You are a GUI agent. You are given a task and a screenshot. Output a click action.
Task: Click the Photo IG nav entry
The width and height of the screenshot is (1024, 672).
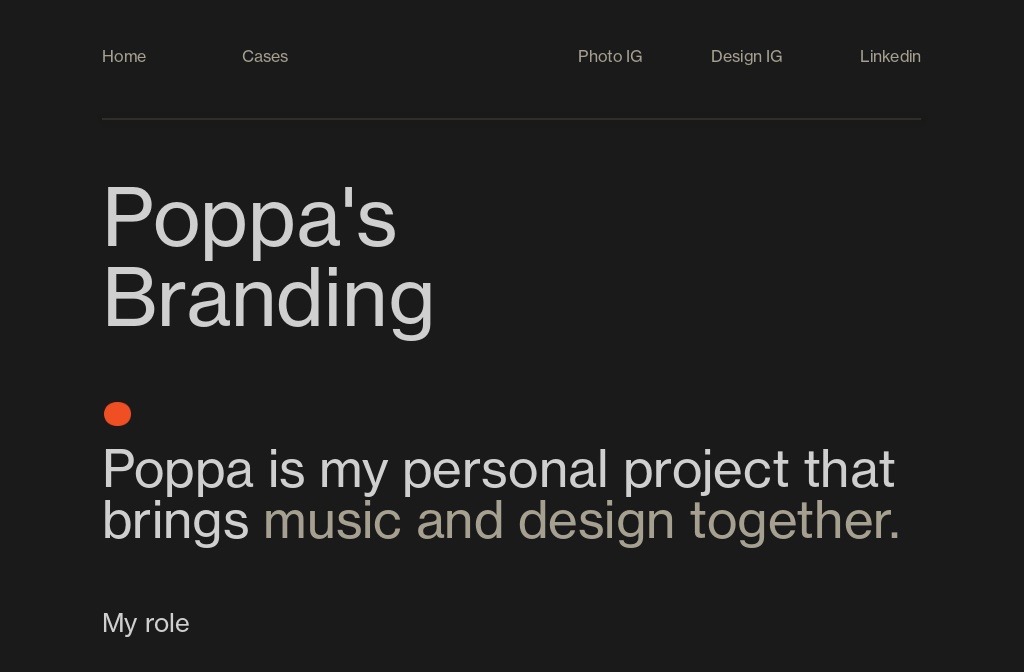click(x=610, y=57)
